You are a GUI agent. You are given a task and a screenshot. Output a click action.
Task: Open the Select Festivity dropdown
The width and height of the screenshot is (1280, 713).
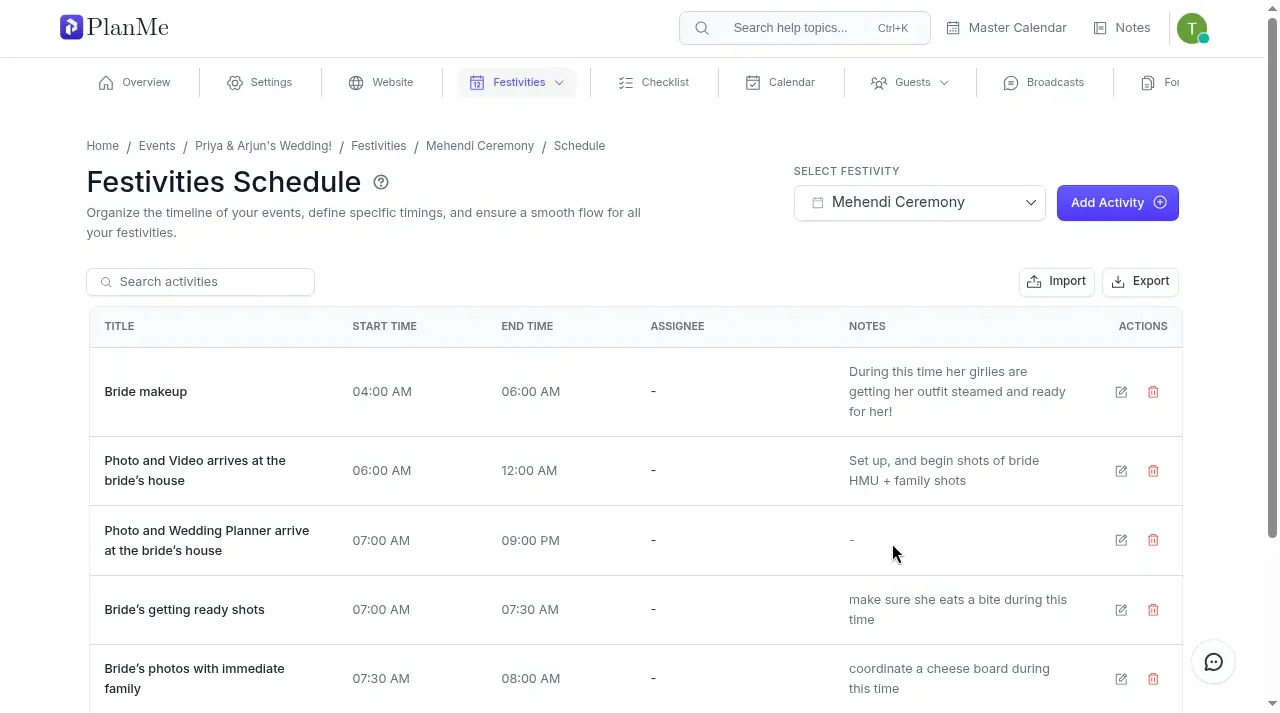pyautogui.click(x=919, y=203)
